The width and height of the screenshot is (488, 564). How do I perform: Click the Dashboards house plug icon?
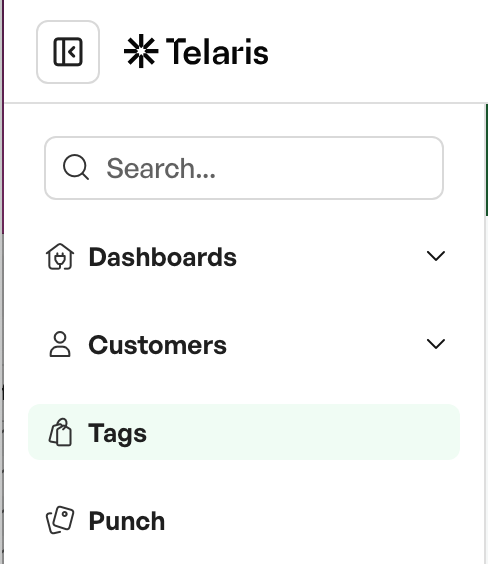tap(60, 256)
